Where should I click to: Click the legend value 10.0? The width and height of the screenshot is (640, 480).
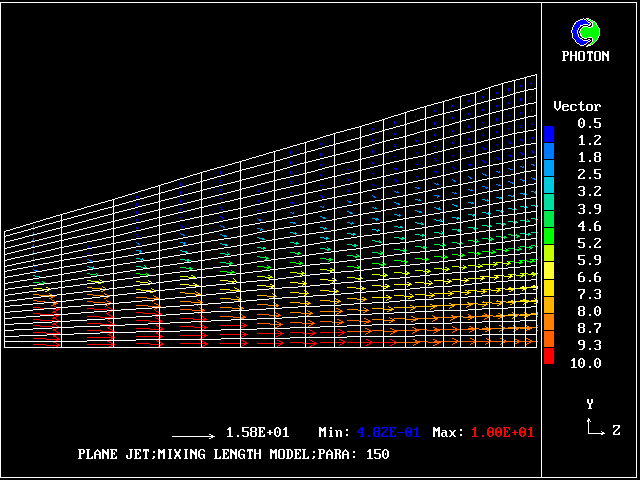point(585,363)
